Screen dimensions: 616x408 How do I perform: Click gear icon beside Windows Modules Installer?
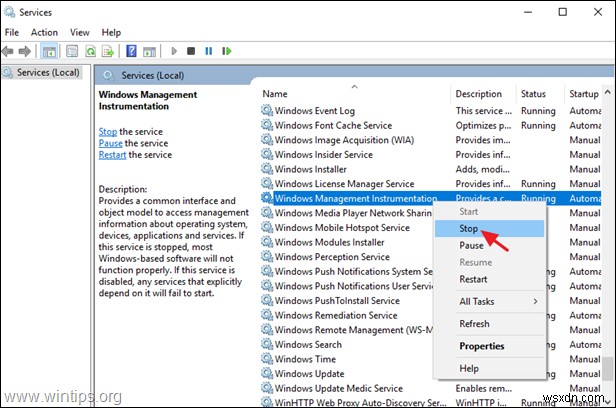(x=267, y=242)
